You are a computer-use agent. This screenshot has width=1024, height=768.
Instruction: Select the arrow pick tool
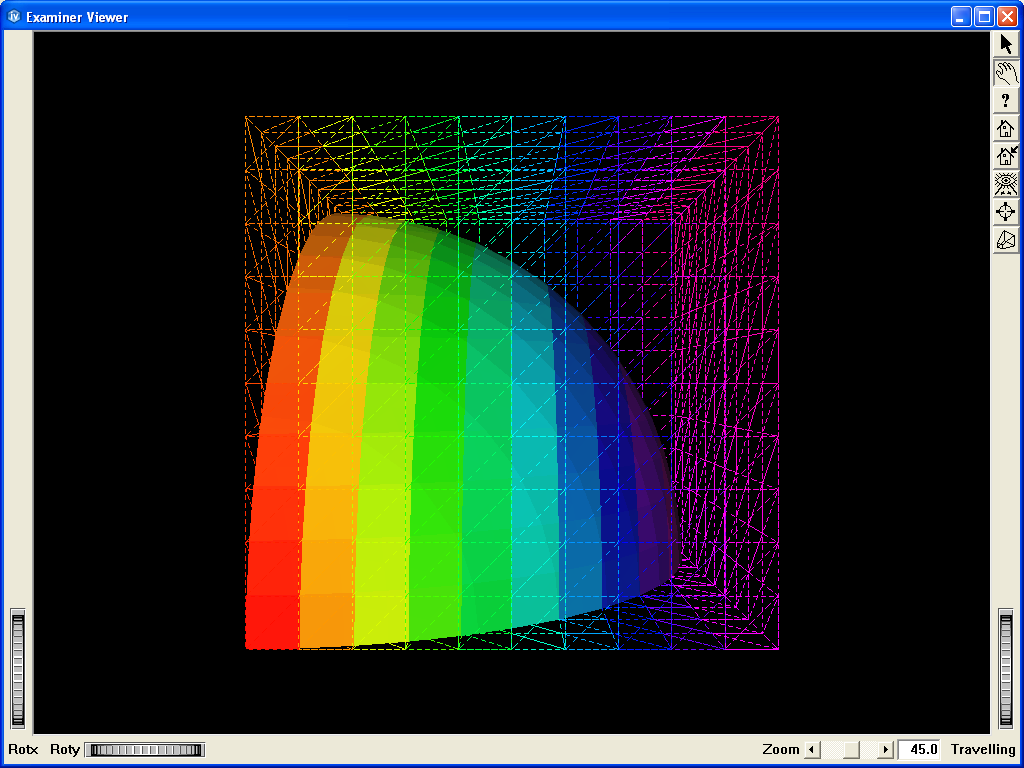(x=1005, y=43)
